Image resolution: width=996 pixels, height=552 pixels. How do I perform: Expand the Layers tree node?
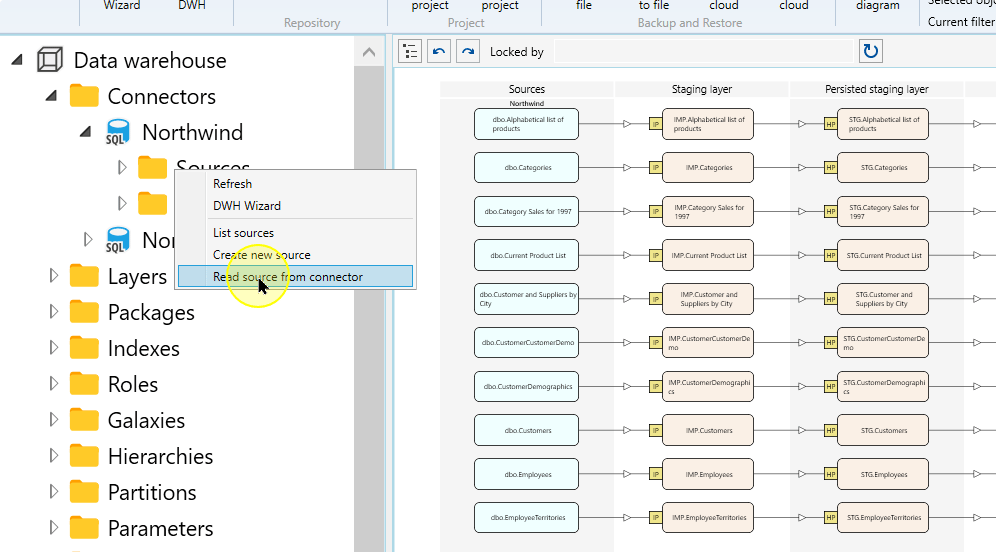(54, 276)
